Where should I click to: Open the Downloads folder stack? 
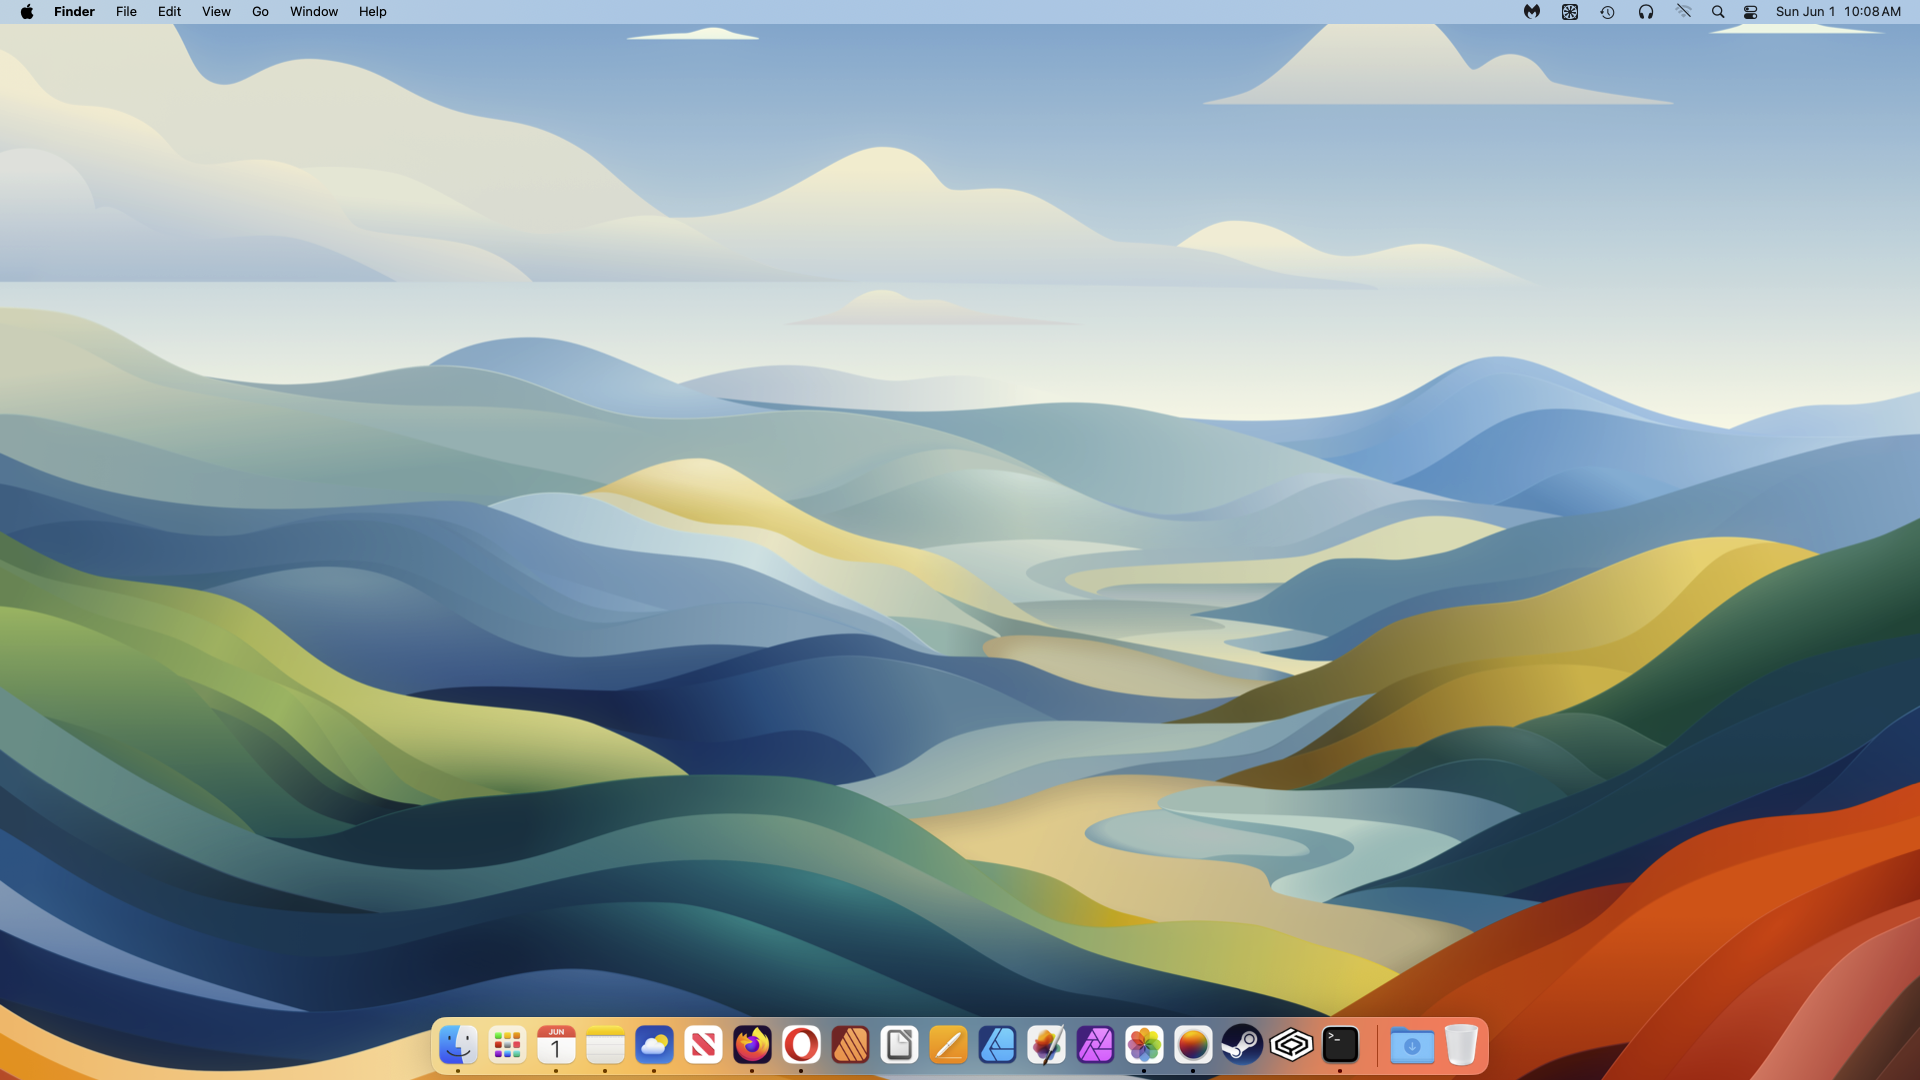[1411, 1045]
